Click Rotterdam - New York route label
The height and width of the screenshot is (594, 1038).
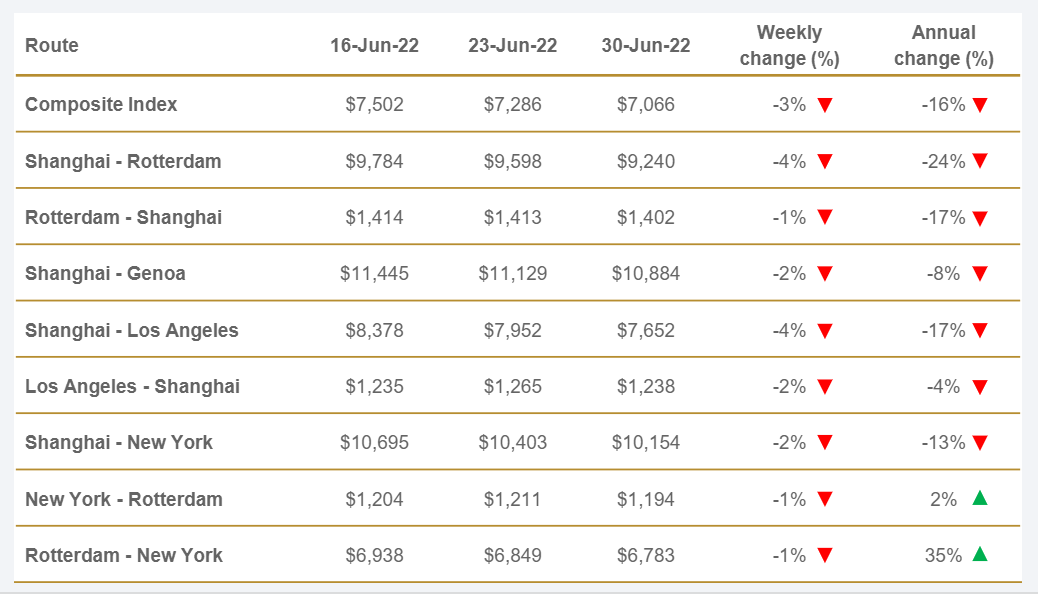(x=124, y=555)
